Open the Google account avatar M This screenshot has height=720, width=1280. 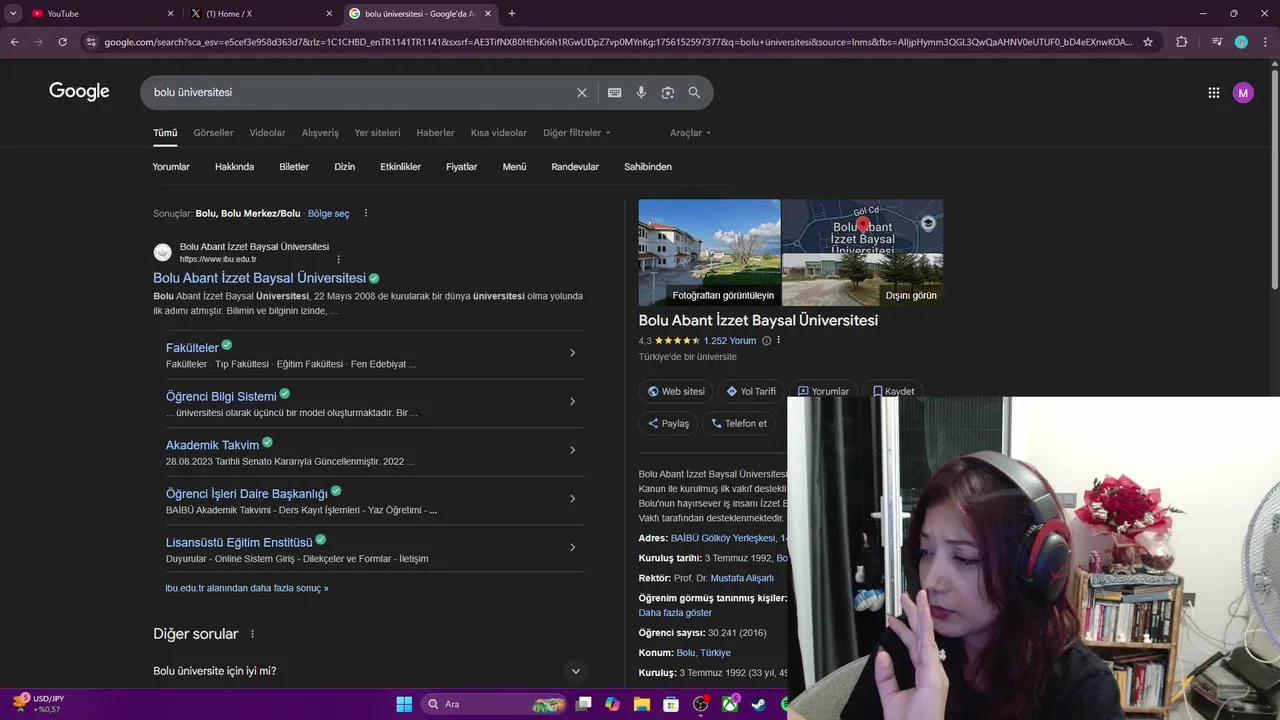click(x=1243, y=93)
